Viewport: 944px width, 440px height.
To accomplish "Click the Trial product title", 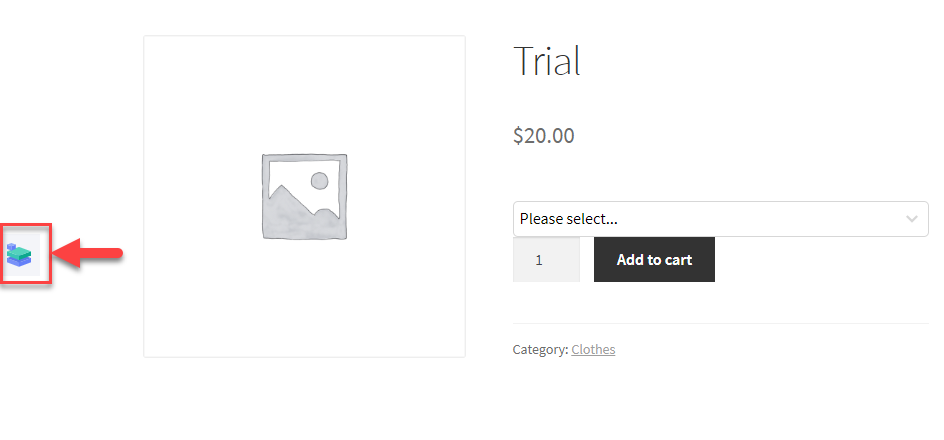I will pos(547,62).
